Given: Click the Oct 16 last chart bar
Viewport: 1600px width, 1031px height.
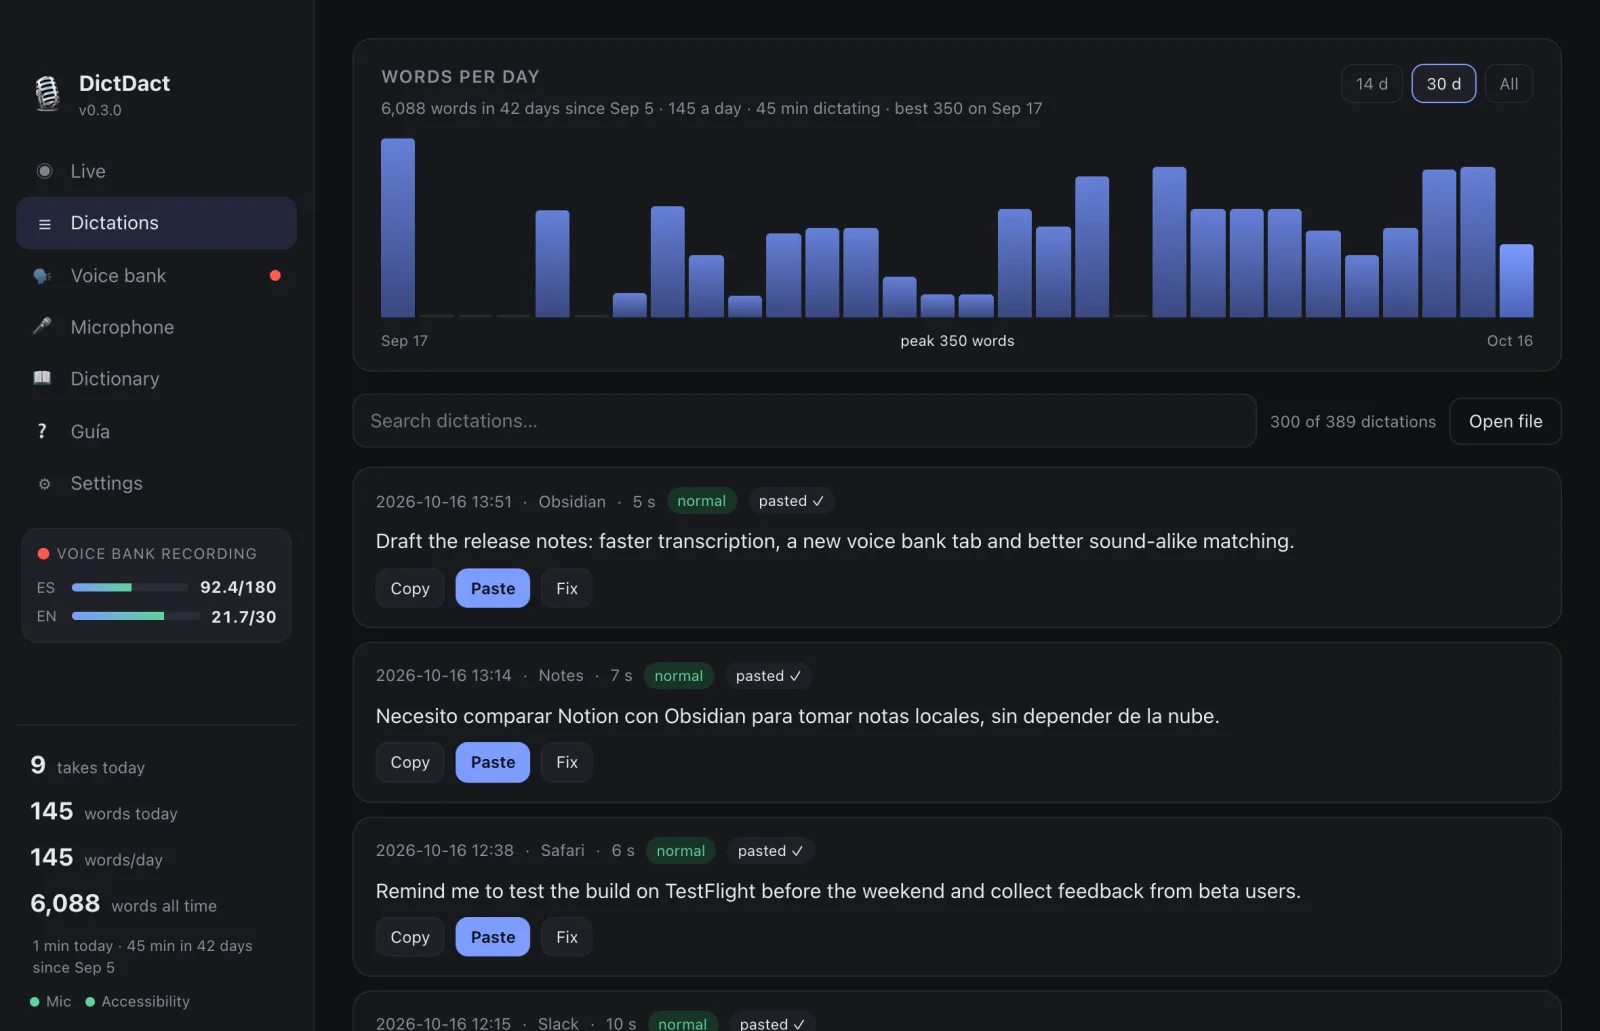Looking at the screenshot, I should (x=1516, y=281).
